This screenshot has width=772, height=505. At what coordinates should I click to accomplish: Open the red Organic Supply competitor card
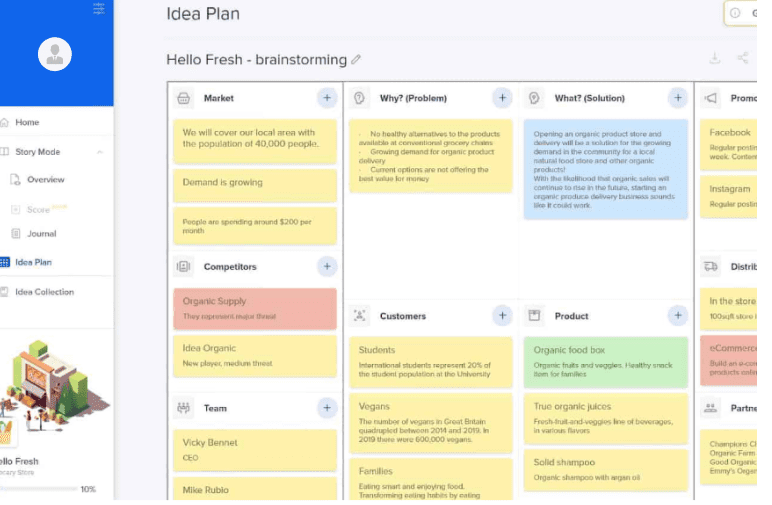pos(254,307)
